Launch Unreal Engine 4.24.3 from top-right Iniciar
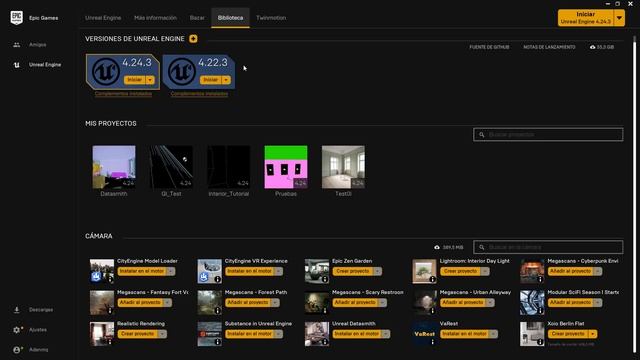The height and width of the screenshot is (360, 640). coord(586,18)
